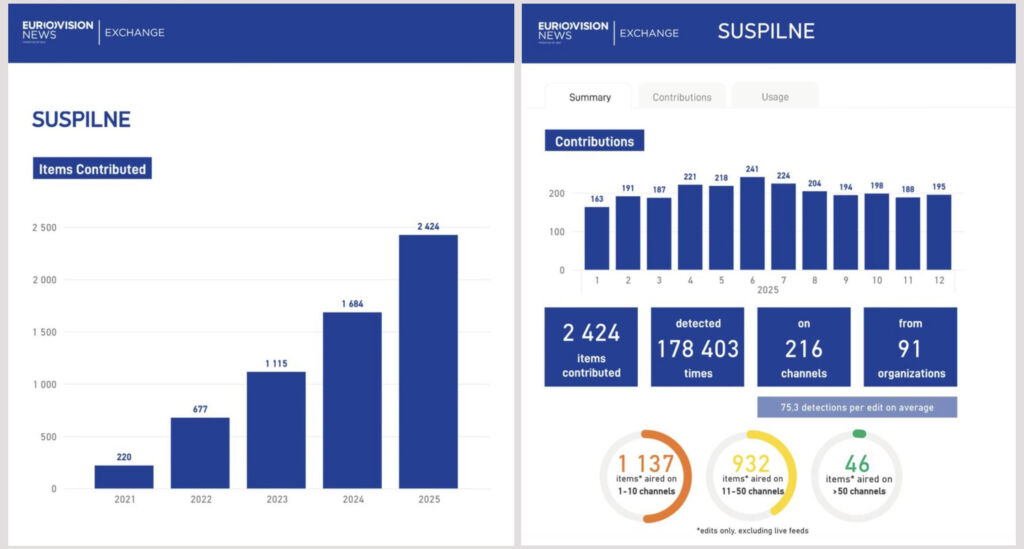Image resolution: width=1024 pixels, height=549 pixels.
Task: Click month 6 bar showing 241
Action: (x=752, y=223)
